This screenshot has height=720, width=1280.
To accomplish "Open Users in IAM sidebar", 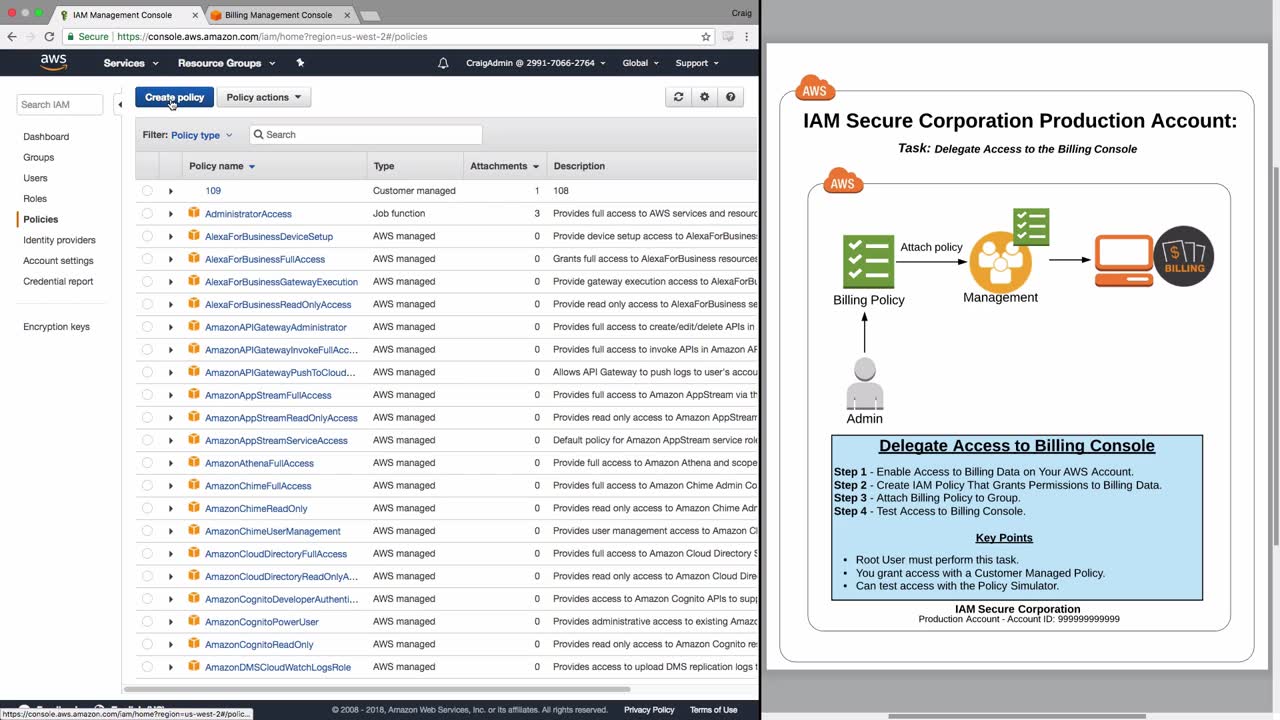I will click(x=35, y=178).
